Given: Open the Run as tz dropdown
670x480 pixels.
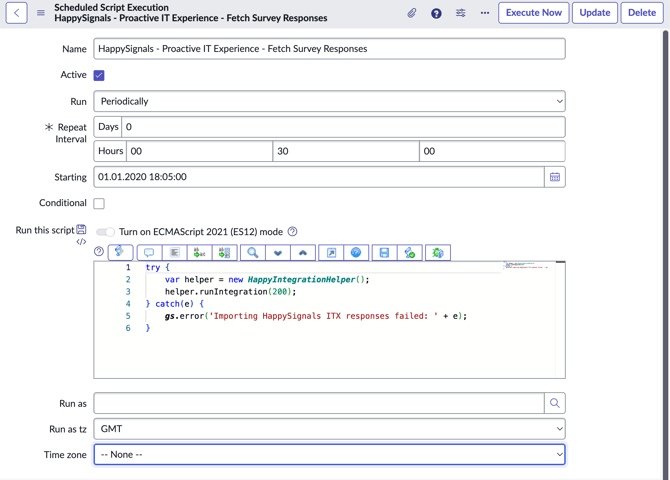Looking at the screenshot, I should (x=329, y=429).
